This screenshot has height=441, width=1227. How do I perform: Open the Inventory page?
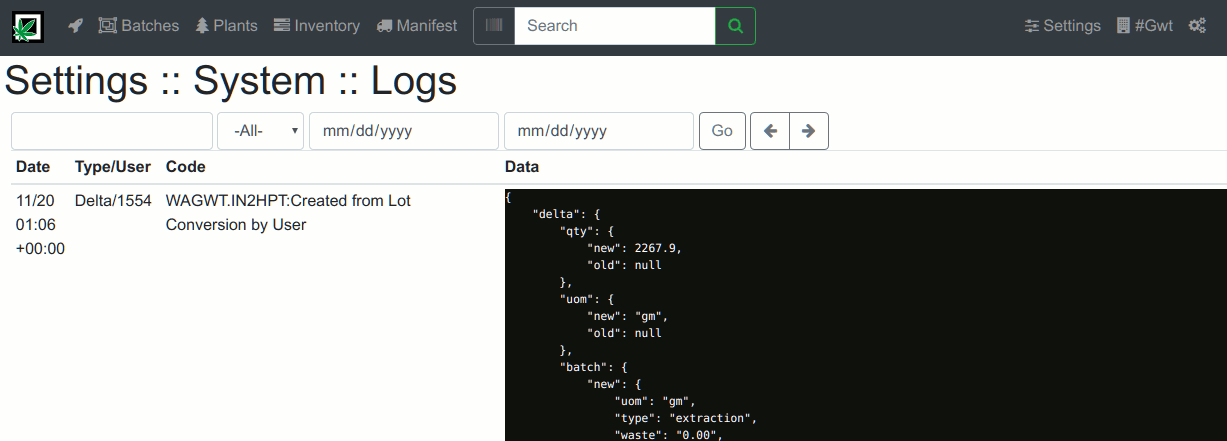pos(316,26)
